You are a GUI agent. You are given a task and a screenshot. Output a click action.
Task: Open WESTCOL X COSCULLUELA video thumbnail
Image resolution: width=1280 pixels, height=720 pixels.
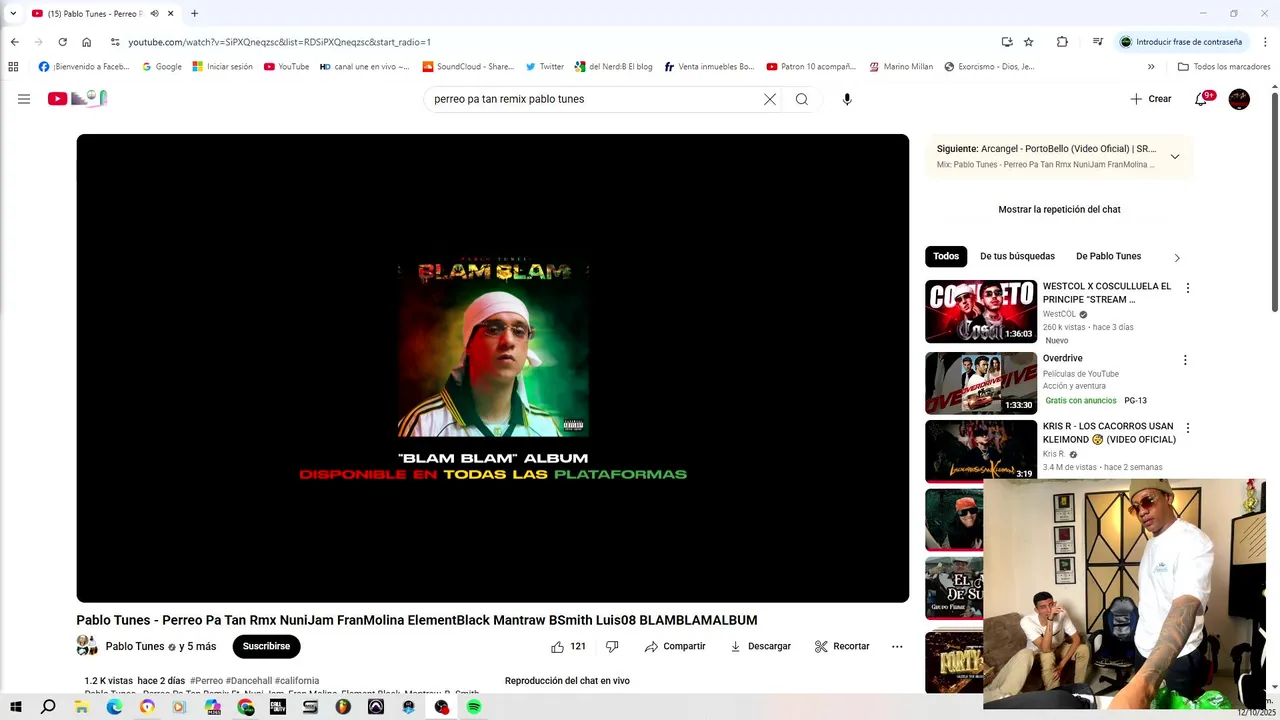(980, 311)
